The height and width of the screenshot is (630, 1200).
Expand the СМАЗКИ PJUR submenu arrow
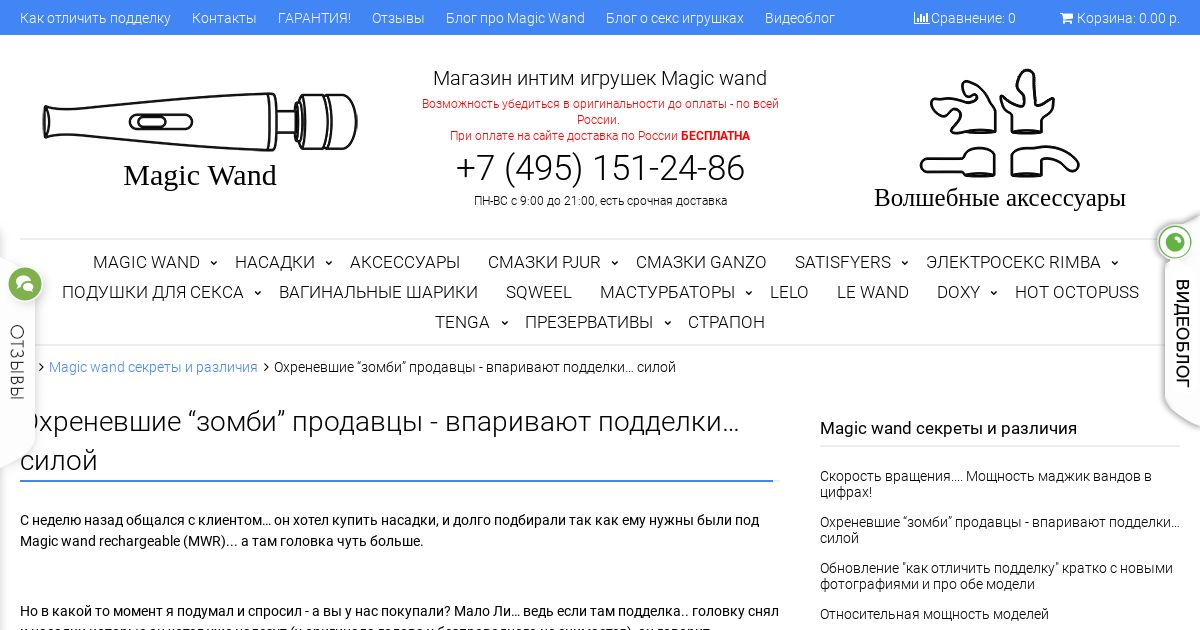(x=614, y=263)
